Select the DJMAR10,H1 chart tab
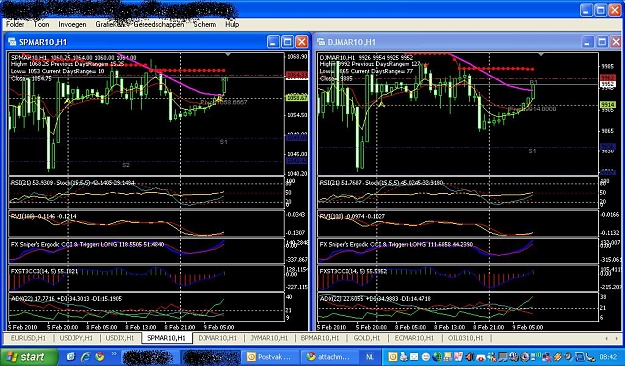The height and width of the screenshot is (366, 625). [217, 338]
